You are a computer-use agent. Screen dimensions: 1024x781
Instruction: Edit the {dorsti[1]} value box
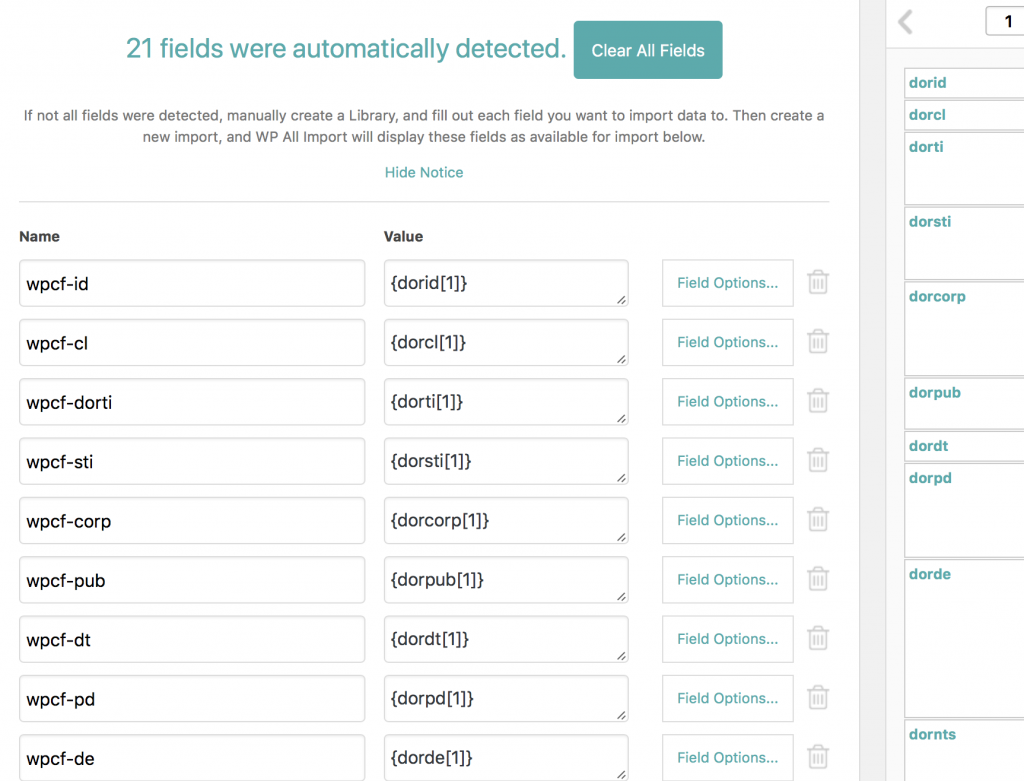click(x=506, y=462)
